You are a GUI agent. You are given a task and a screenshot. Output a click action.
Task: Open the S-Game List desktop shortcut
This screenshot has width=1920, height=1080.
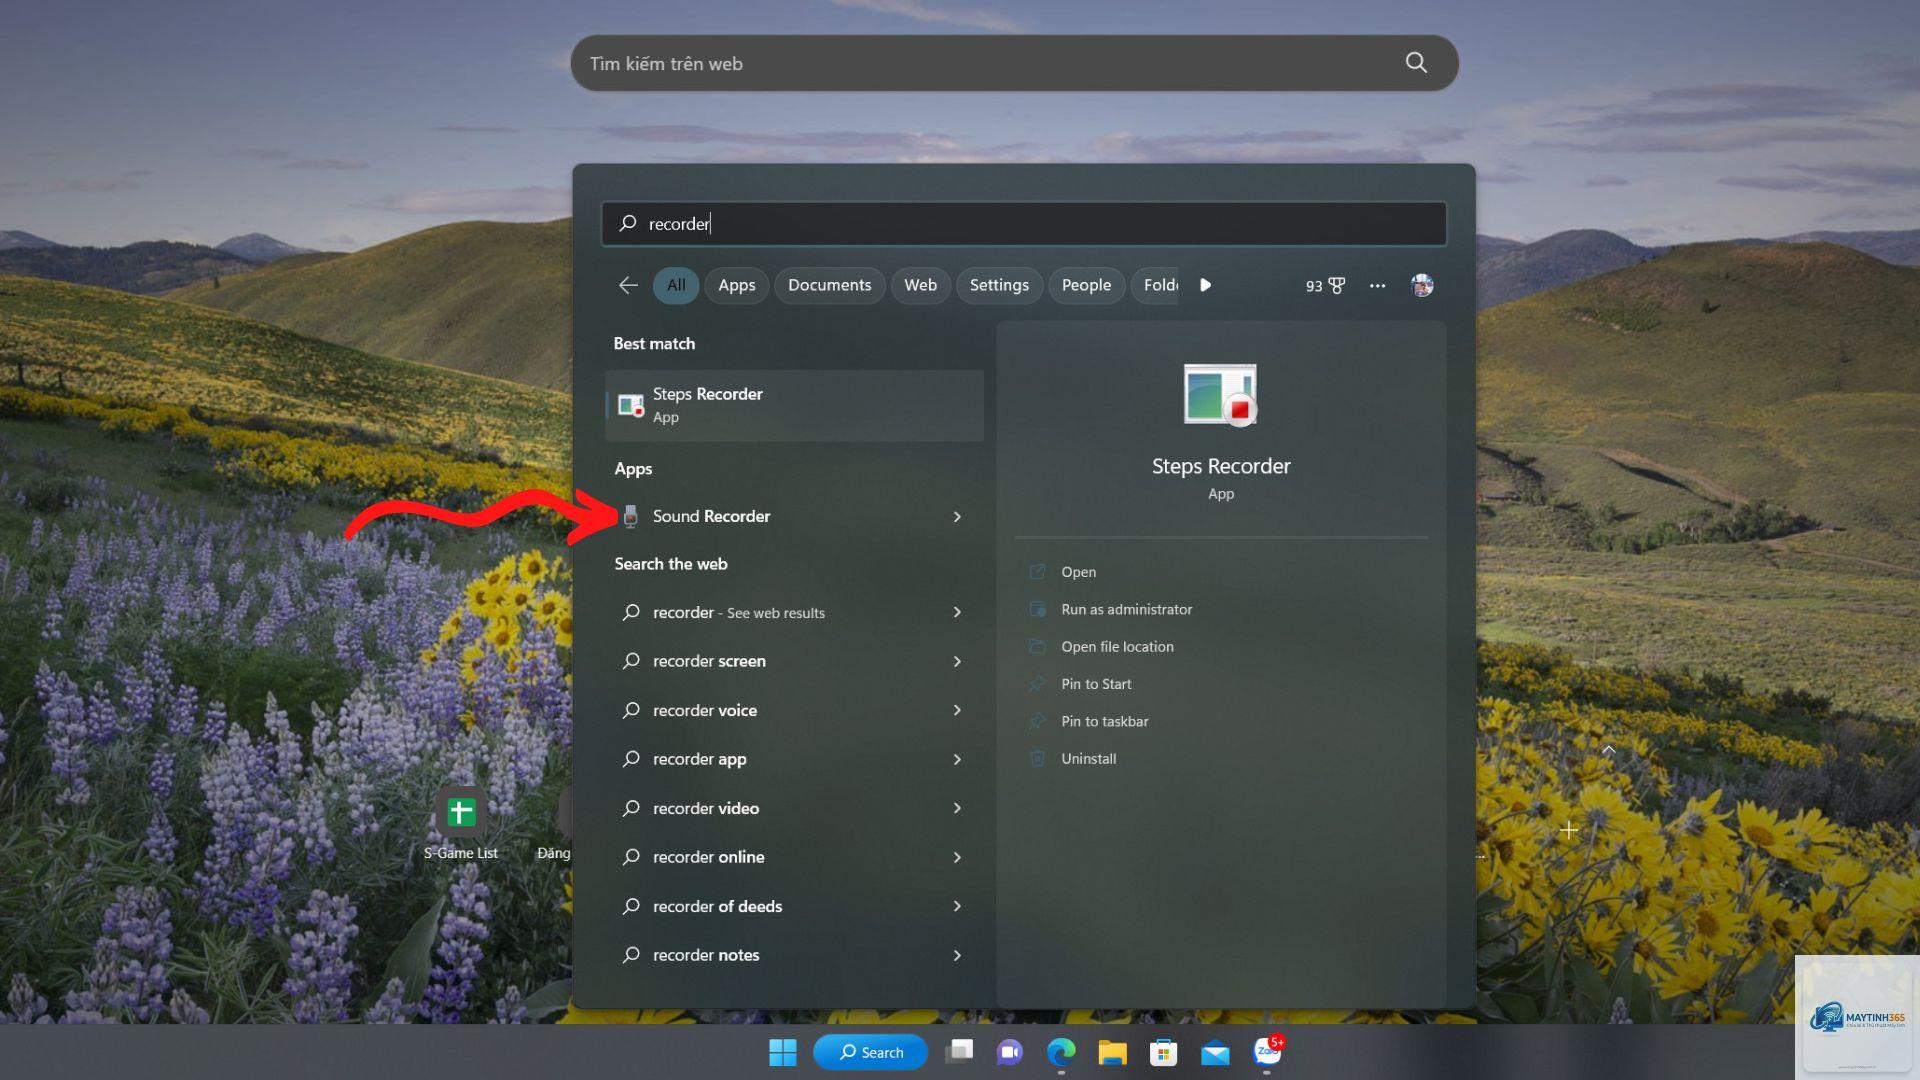(460, 825)
